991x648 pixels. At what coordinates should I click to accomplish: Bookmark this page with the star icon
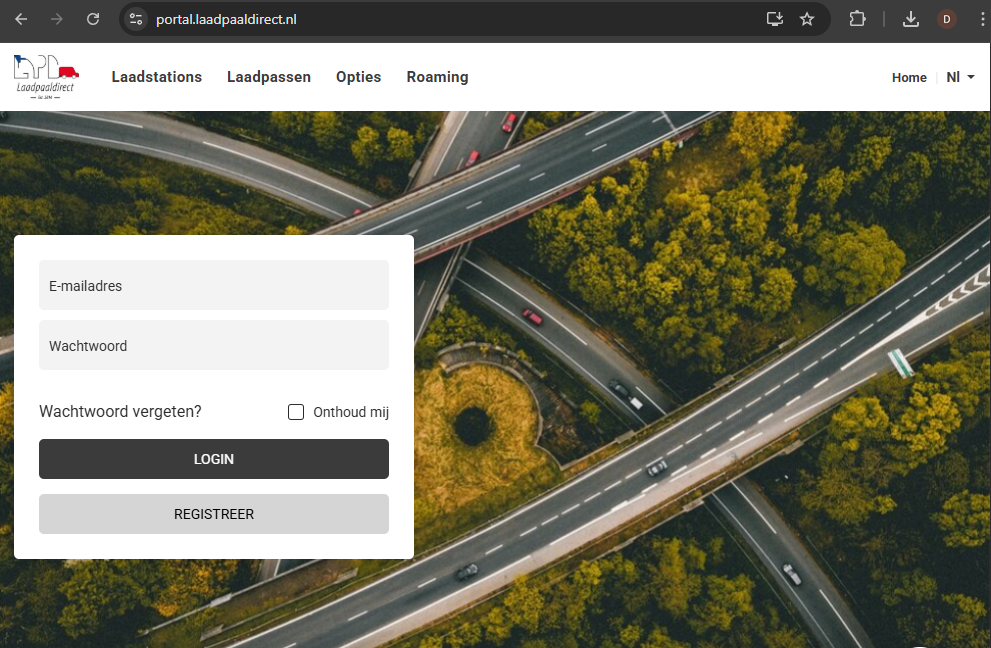pyautogui.click(x=807, y=19)
